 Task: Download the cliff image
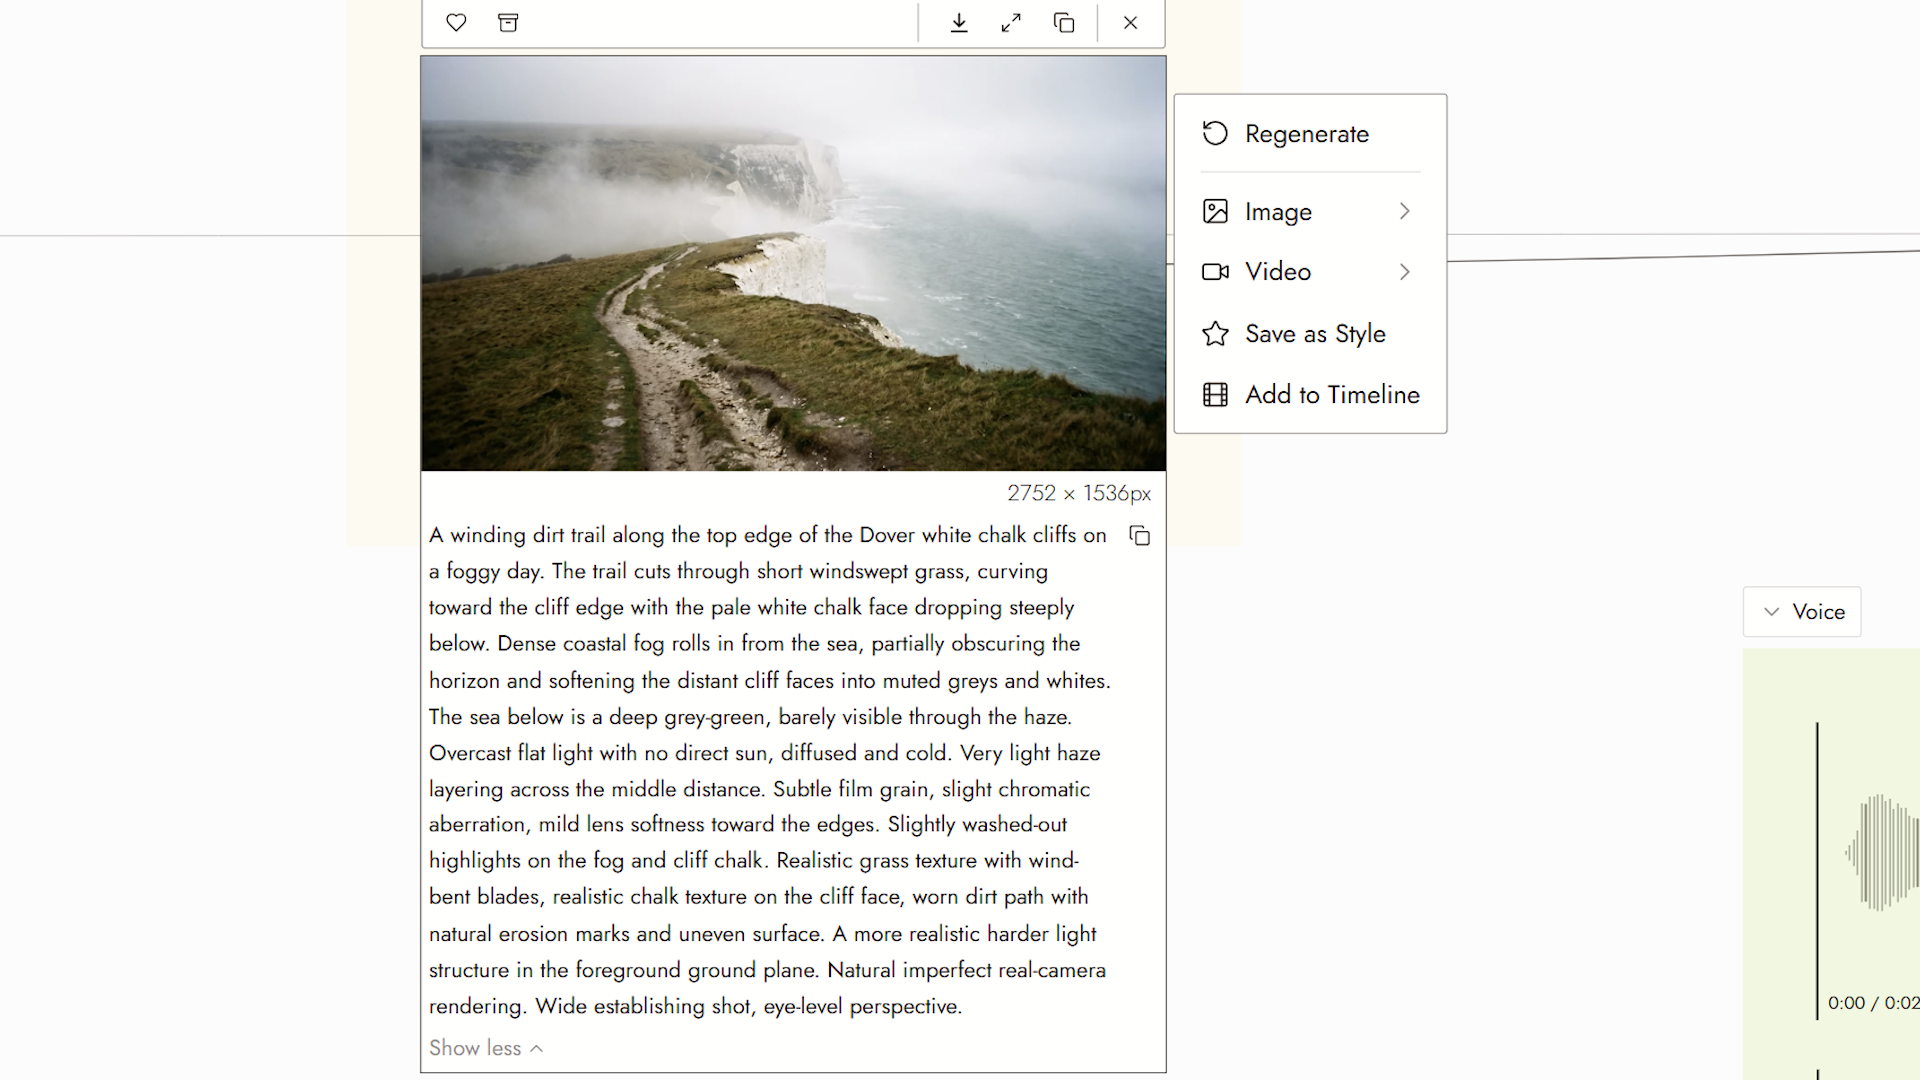click(x=959, y=22)
